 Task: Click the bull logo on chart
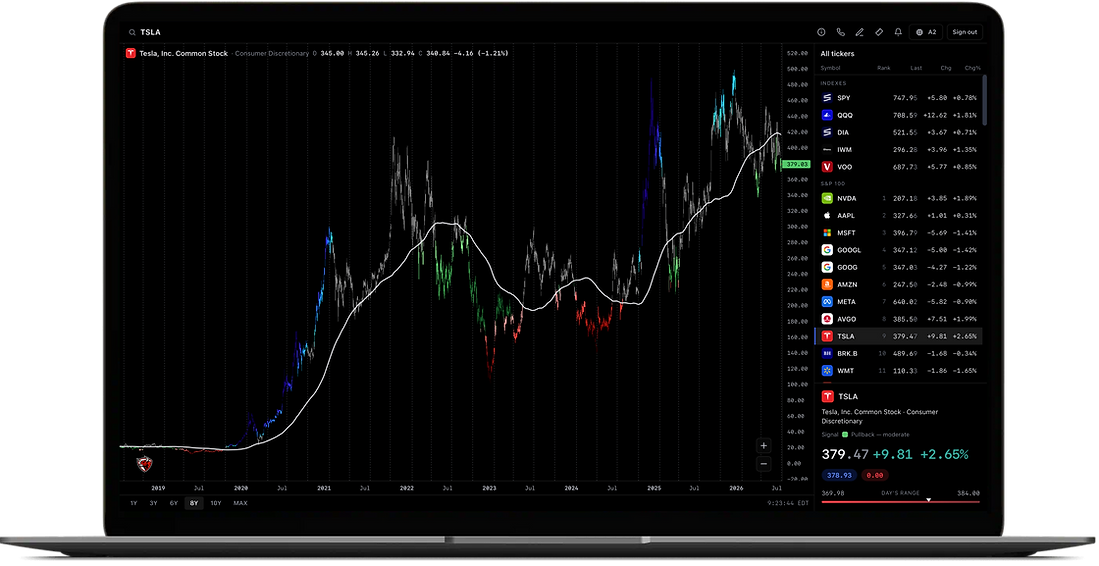144,463
